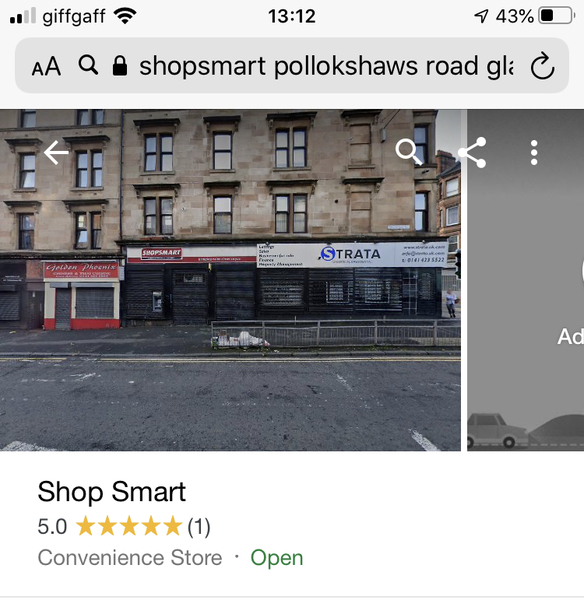Tap the Shop Smart business title

tap(111, 492)
